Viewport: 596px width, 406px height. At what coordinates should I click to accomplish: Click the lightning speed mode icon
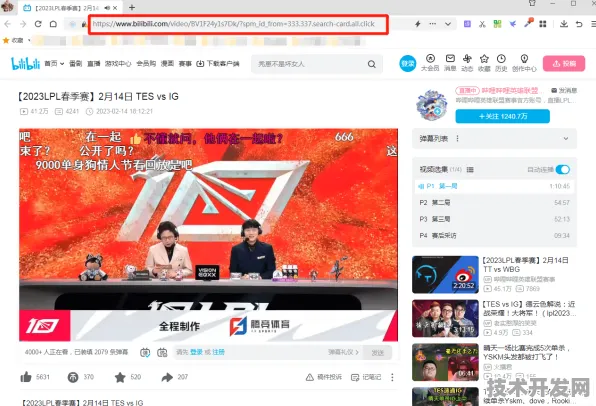[418, 24]
